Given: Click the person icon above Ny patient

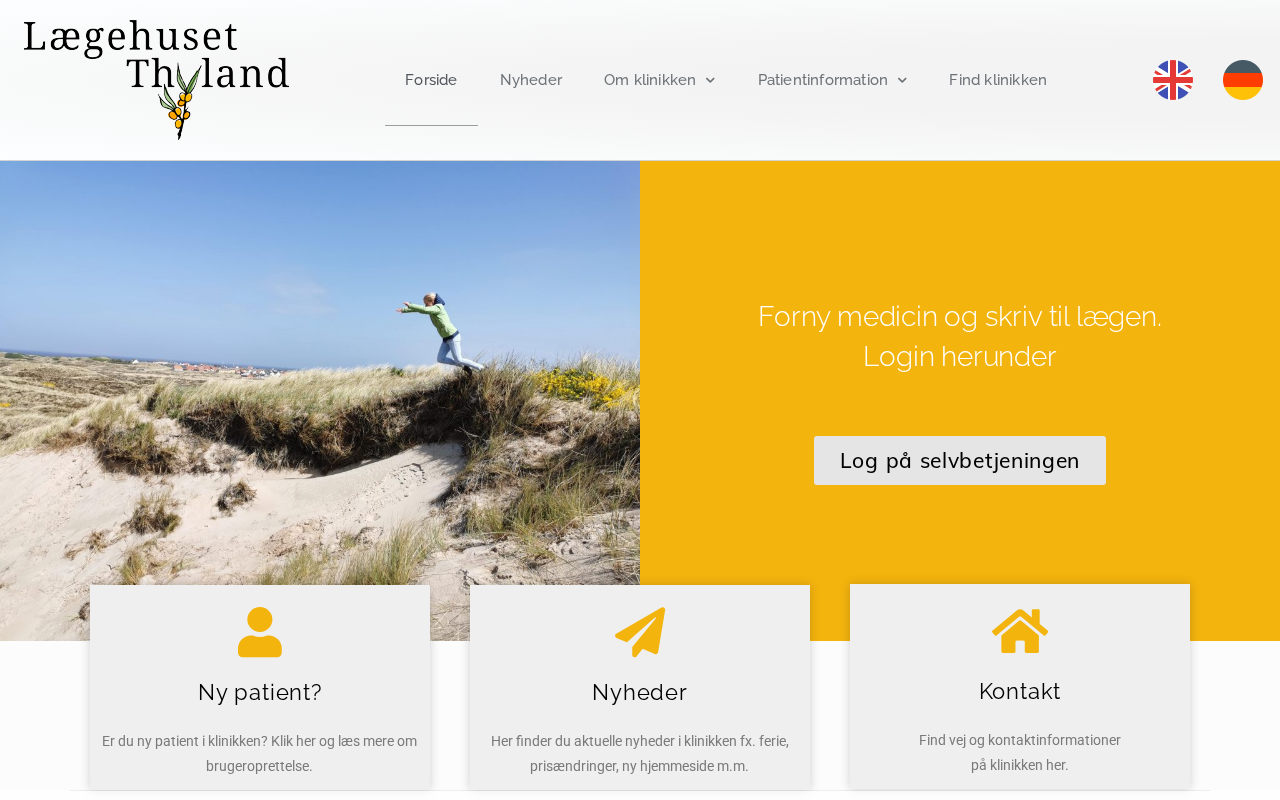Looking at the screenshot, I should (260, 632).
